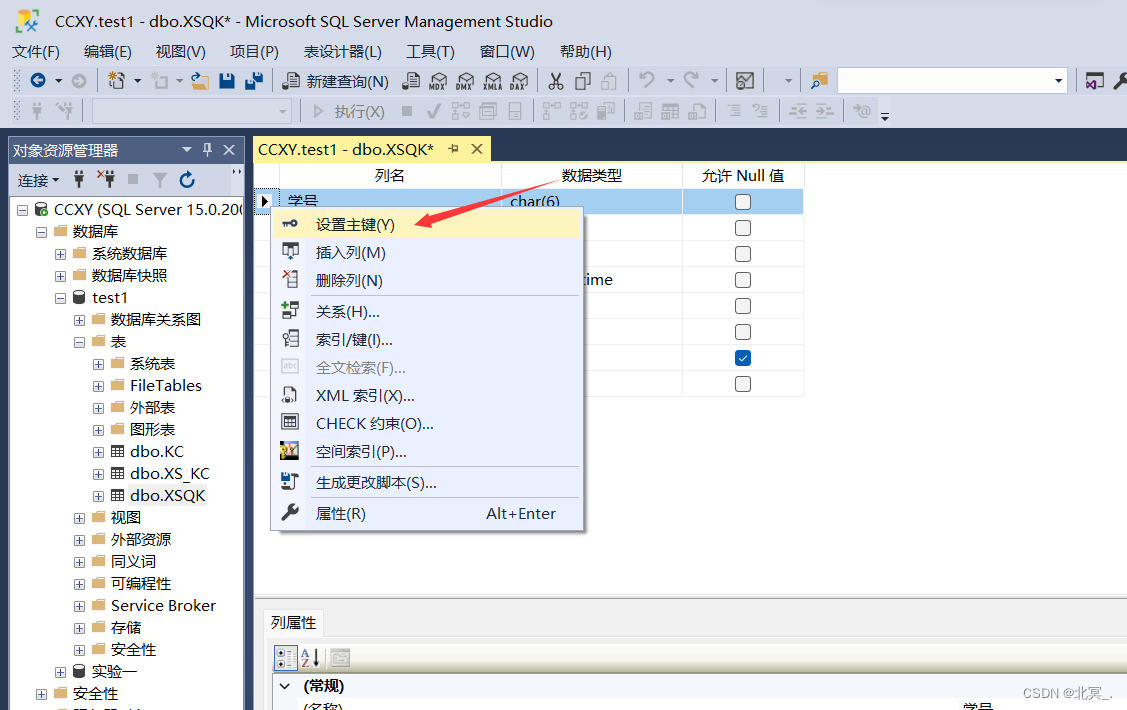Choose 删除列(N) from context menu

[x=427, y=280]
